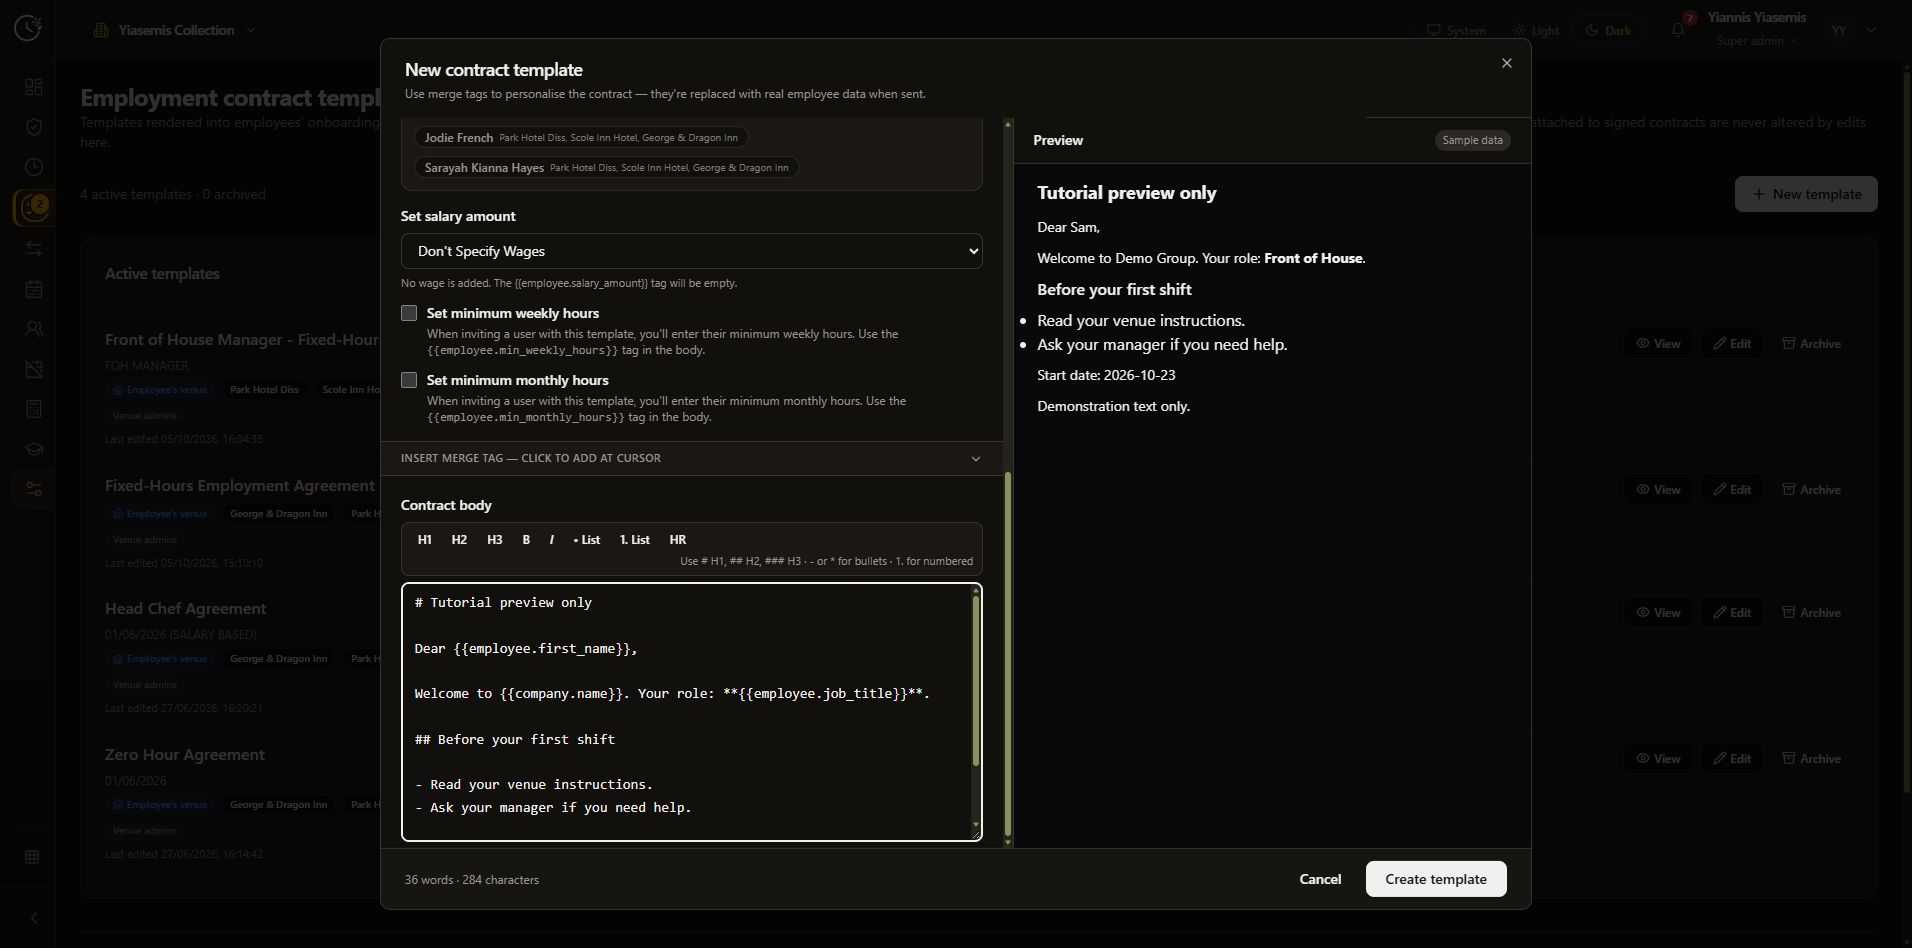Open the swap arrows sidebar icon

(34, 249)
